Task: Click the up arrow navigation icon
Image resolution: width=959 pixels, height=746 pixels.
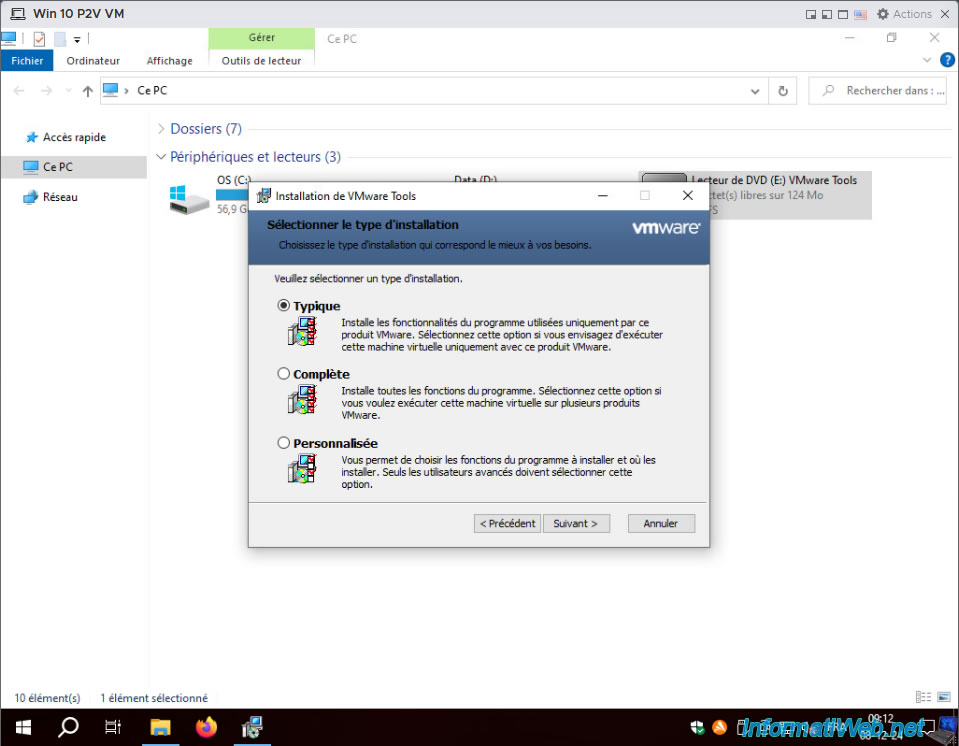Action: click(x=87, y=91)
